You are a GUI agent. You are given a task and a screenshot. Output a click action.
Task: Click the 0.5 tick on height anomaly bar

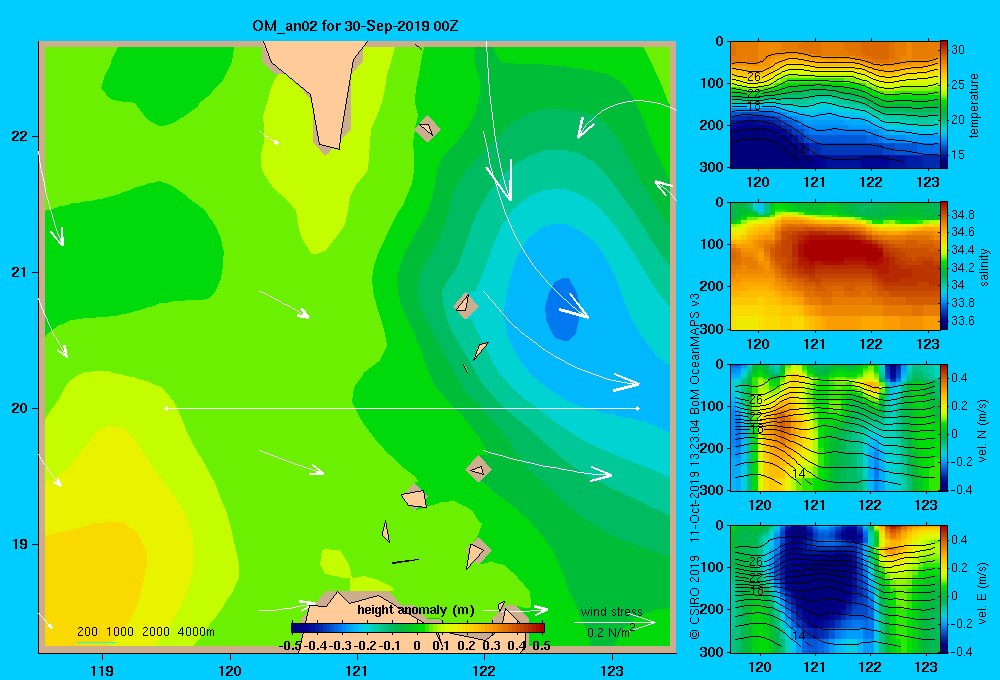(x=541, y=646)
